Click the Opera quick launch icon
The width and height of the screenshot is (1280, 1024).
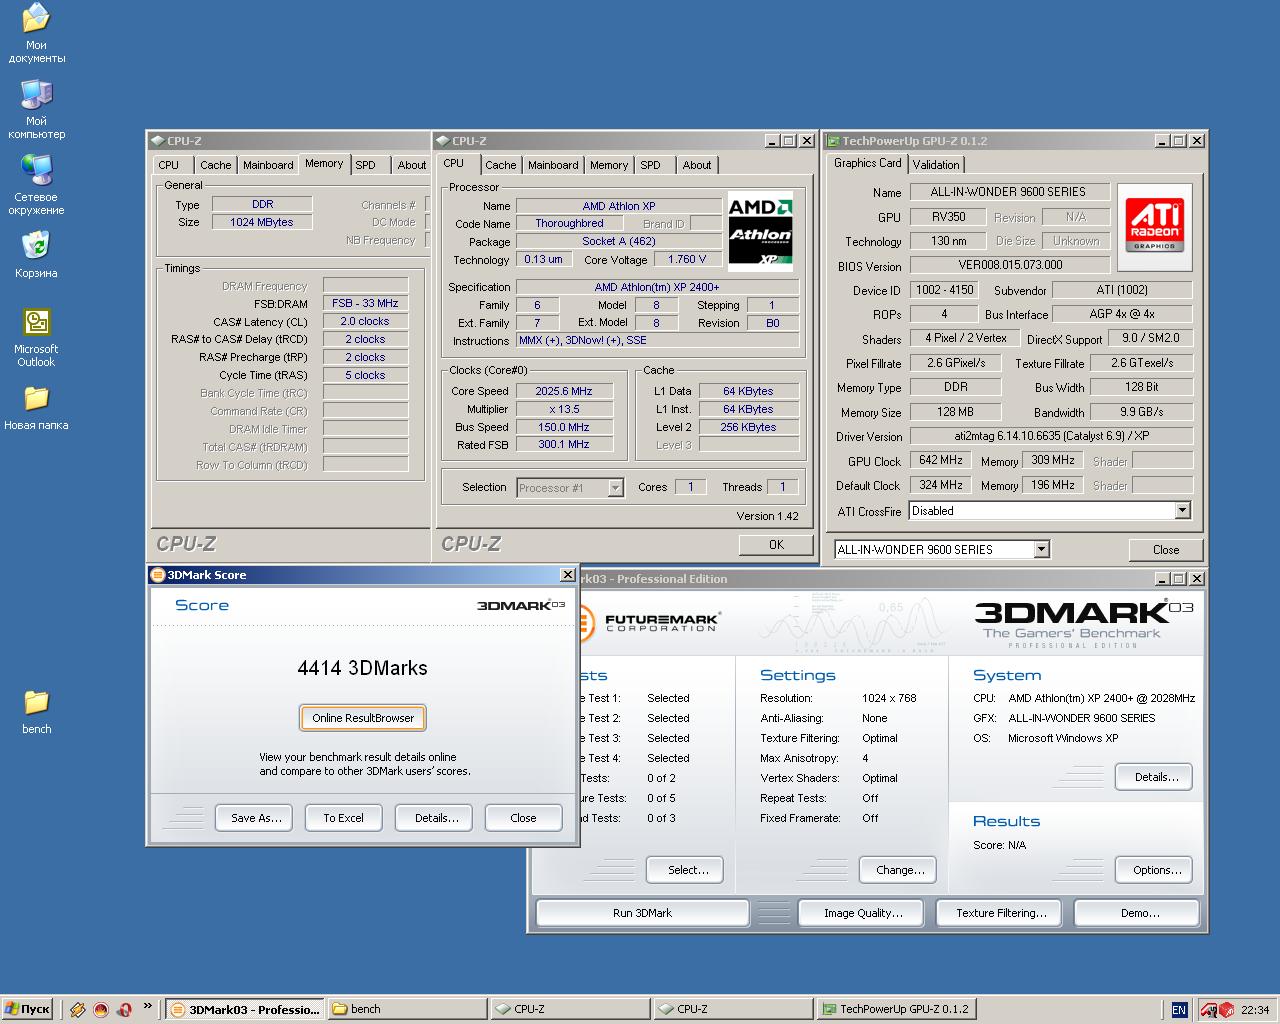pyautogui.click(x=124, y=1010)
